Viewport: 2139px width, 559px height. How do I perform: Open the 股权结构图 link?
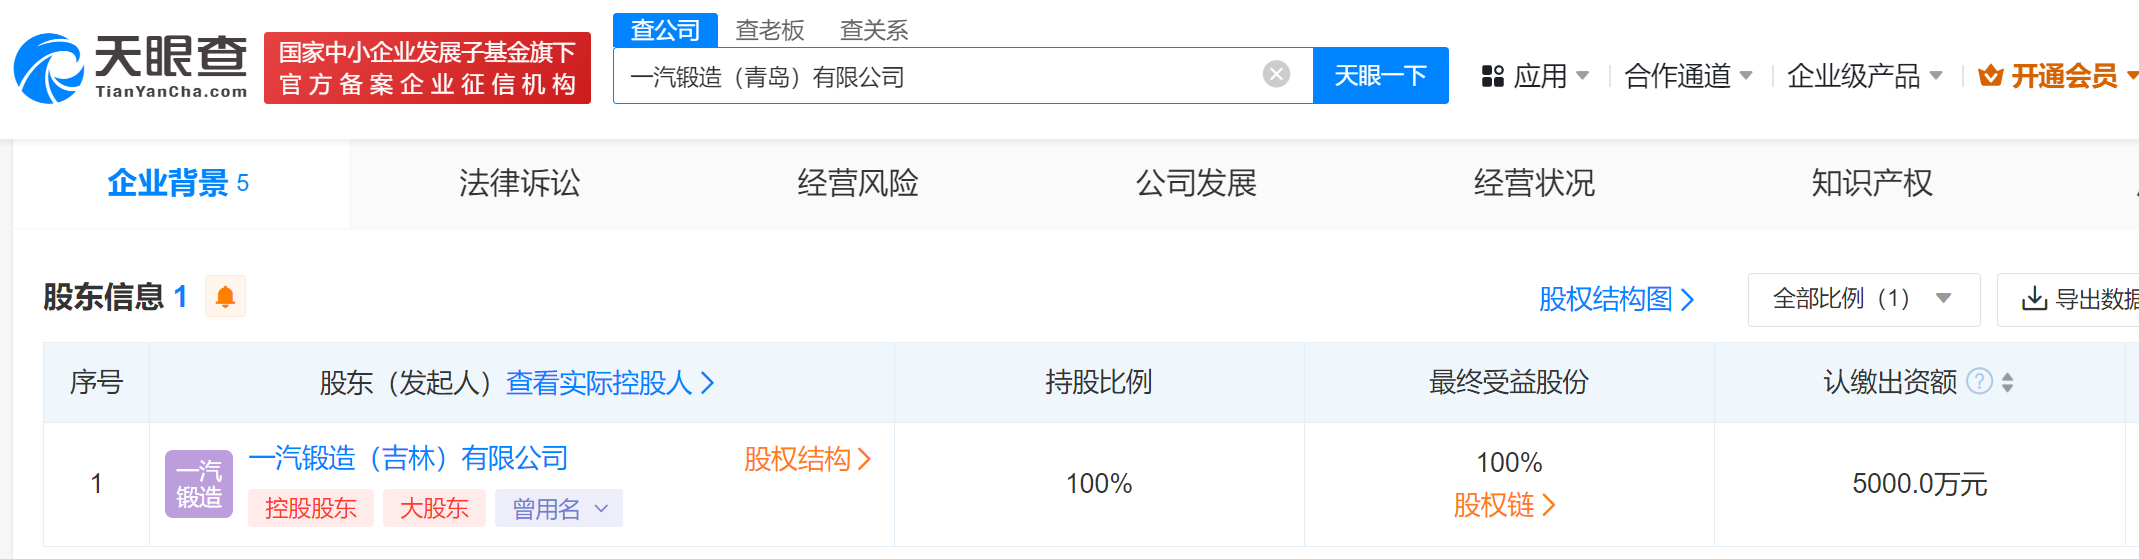[1616, 299]
